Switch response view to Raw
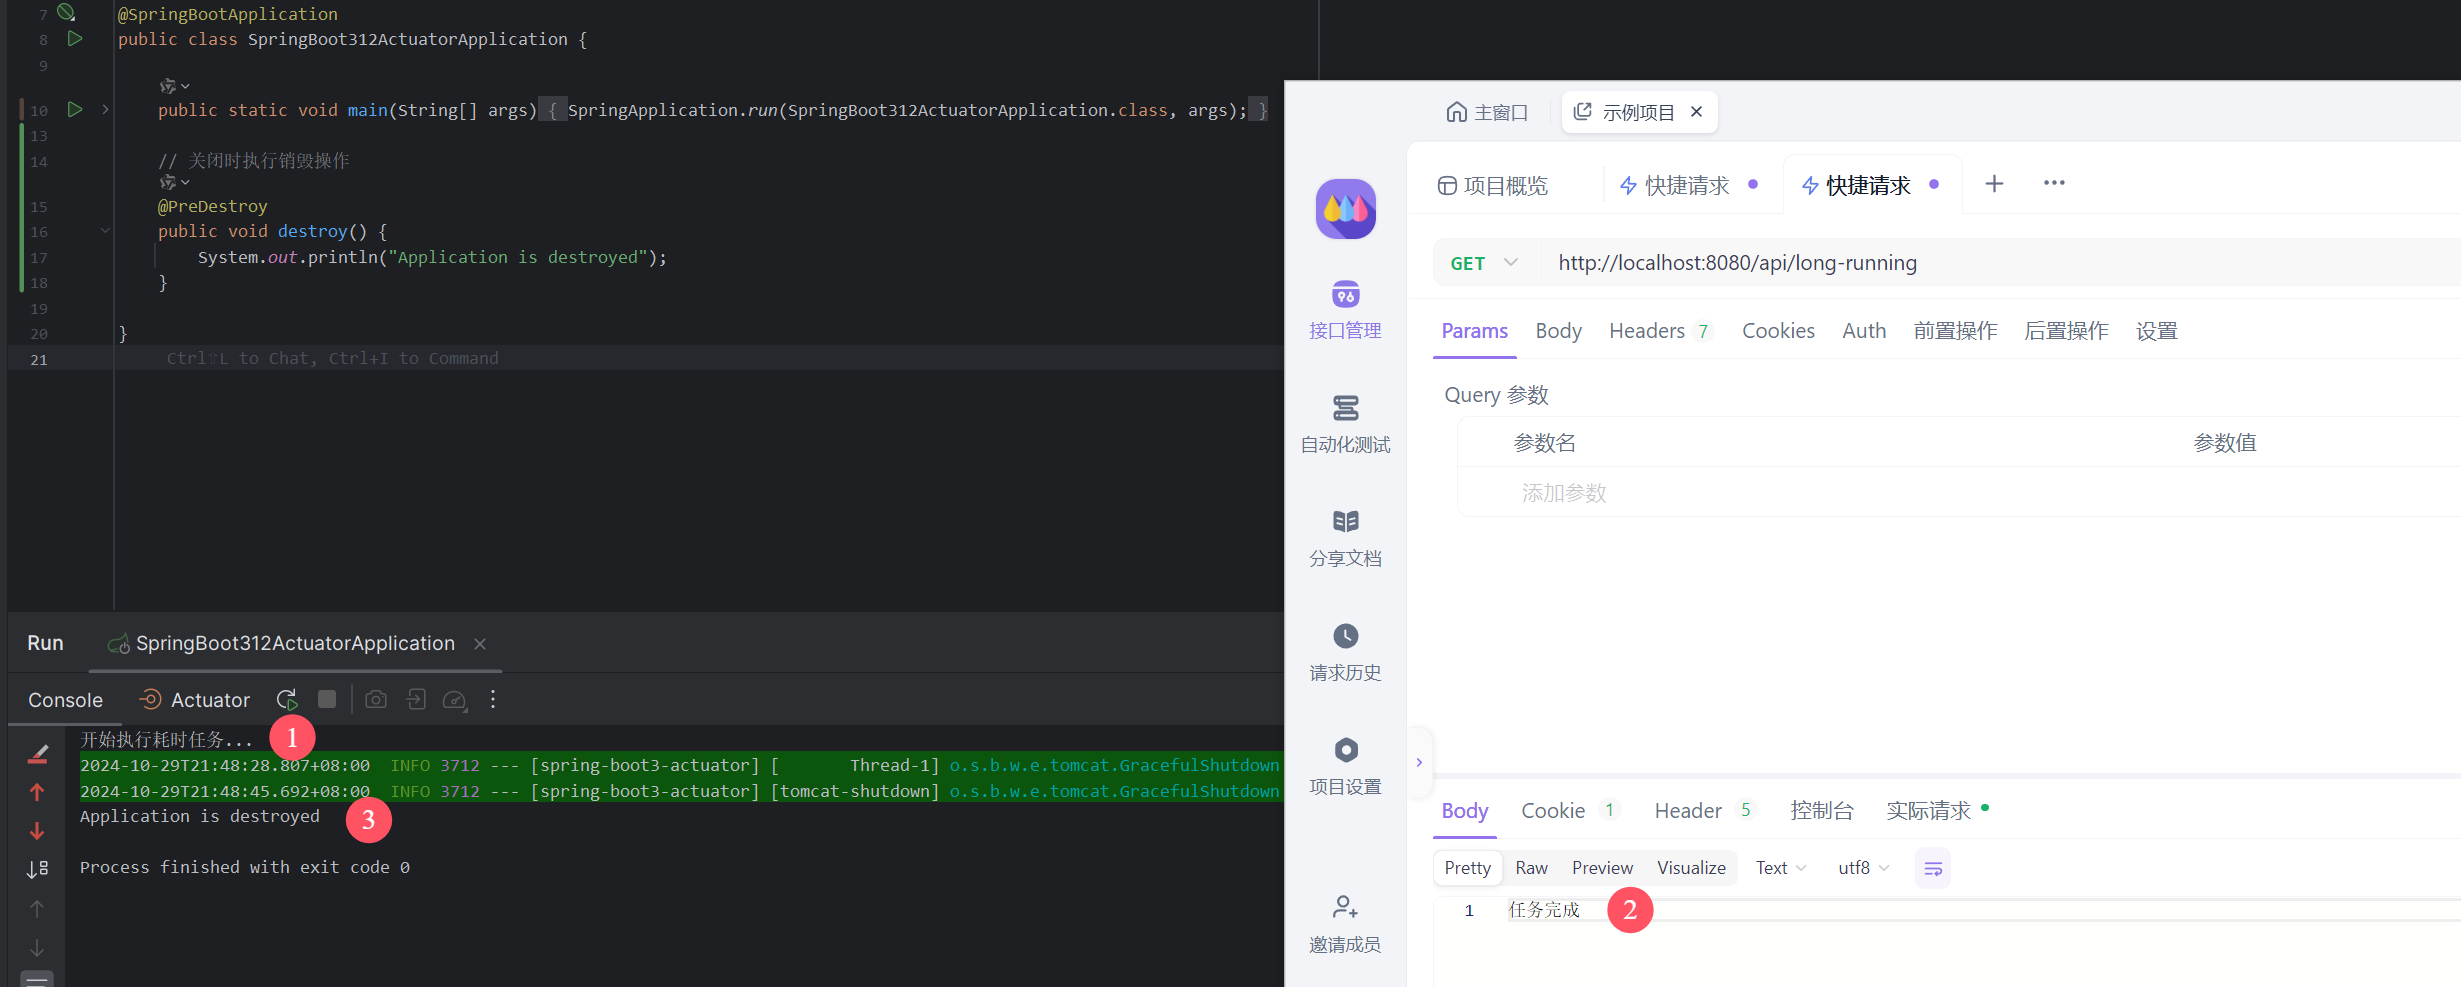This screenshot has width=2461, height=987. coord(1531,868)
